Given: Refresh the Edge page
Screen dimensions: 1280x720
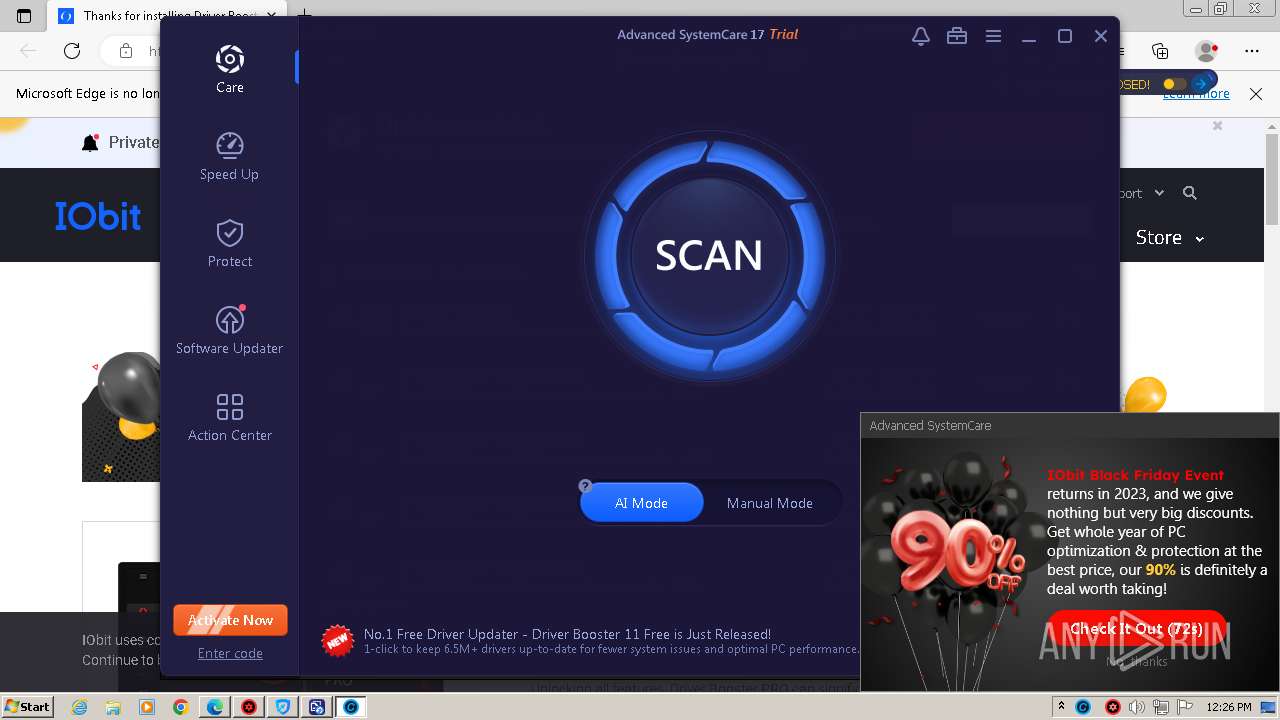Looking at the screenshot, I should click(x=72, y=50).
